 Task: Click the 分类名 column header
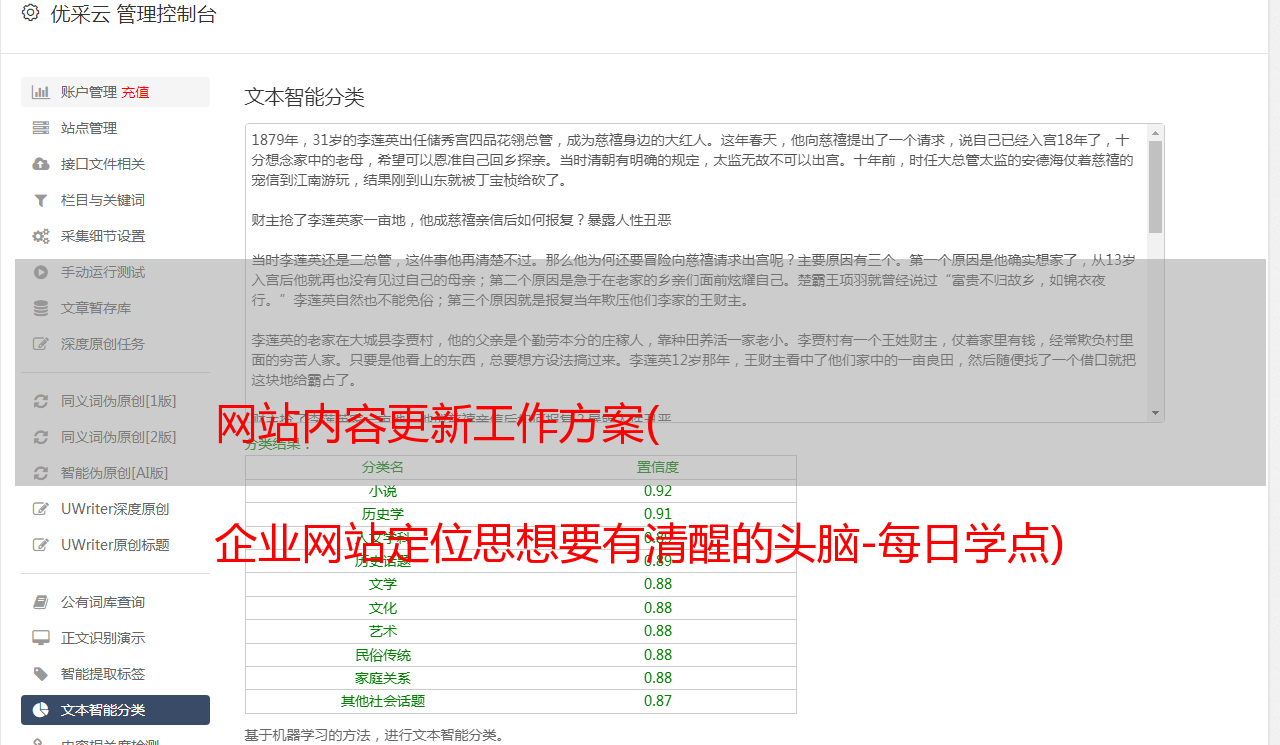point(383,467)
